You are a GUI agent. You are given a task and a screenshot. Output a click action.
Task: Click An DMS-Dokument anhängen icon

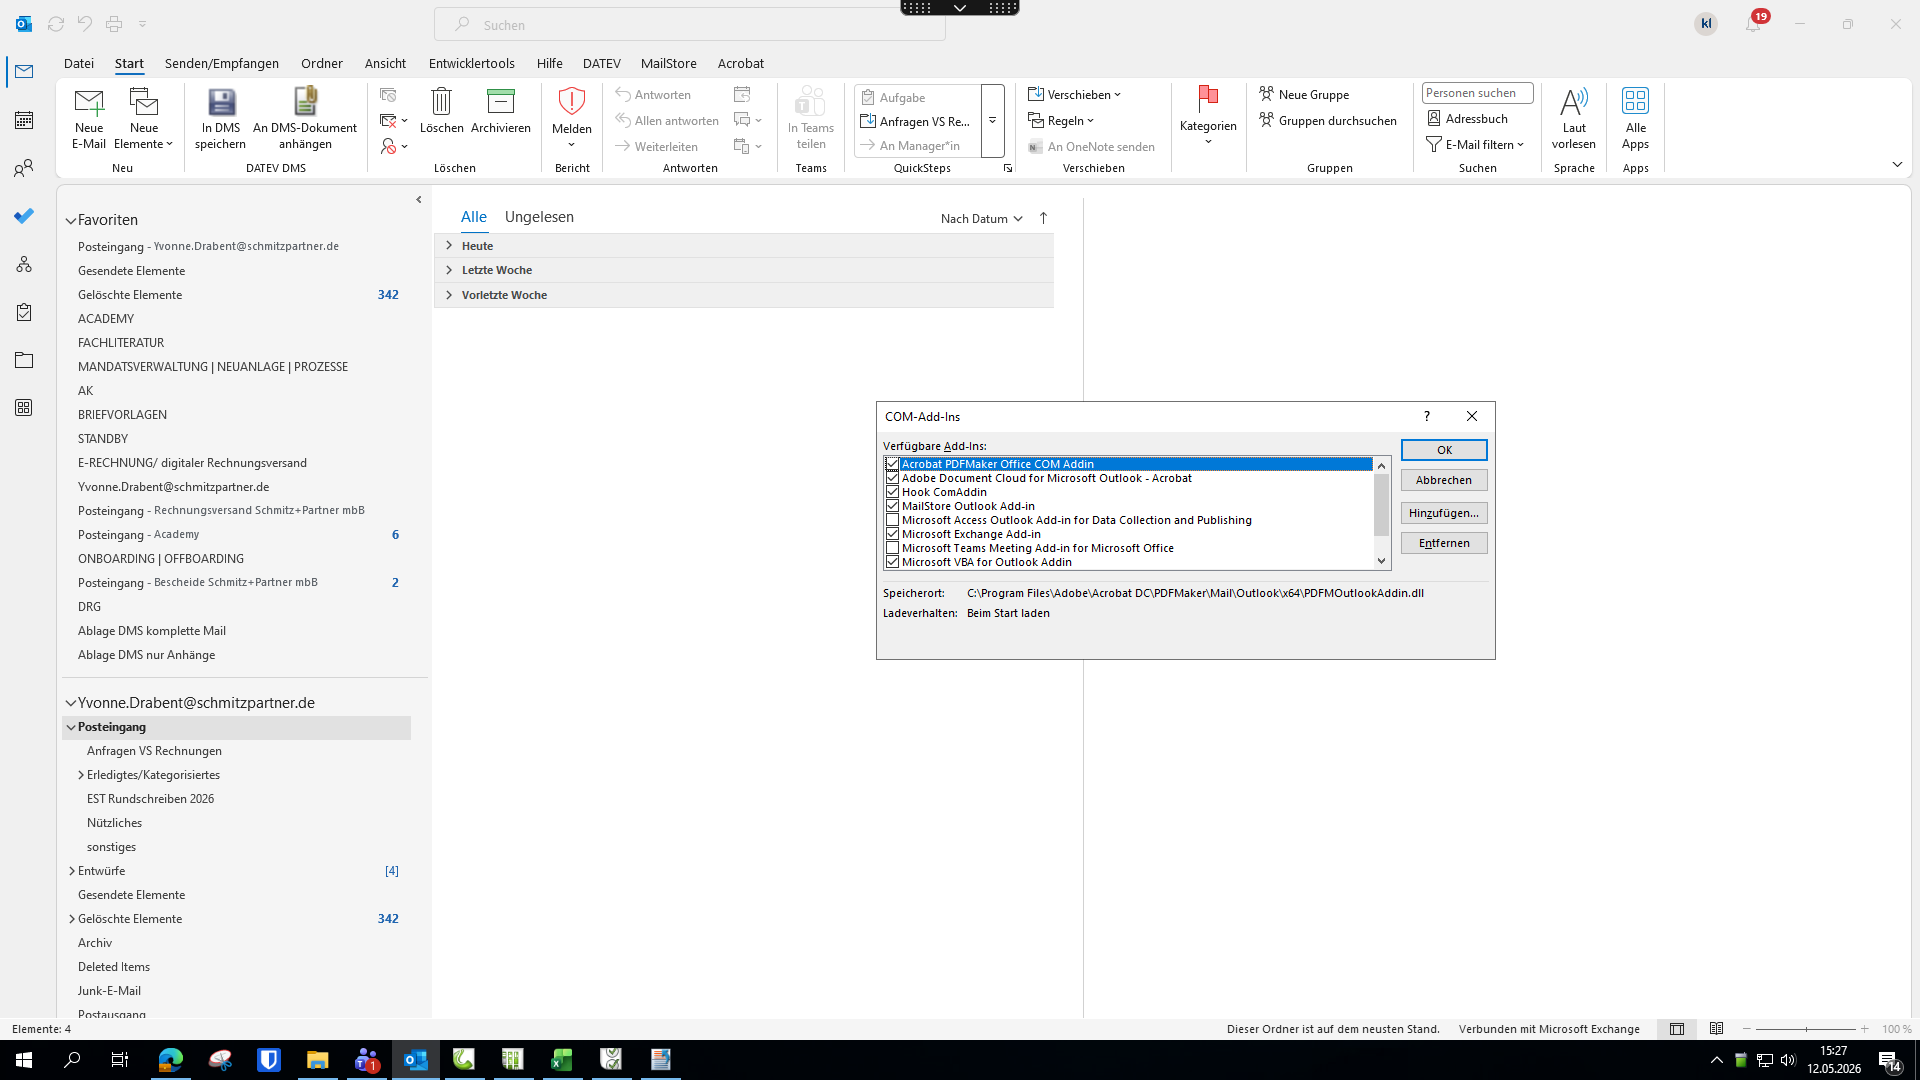tap(305, 118)
